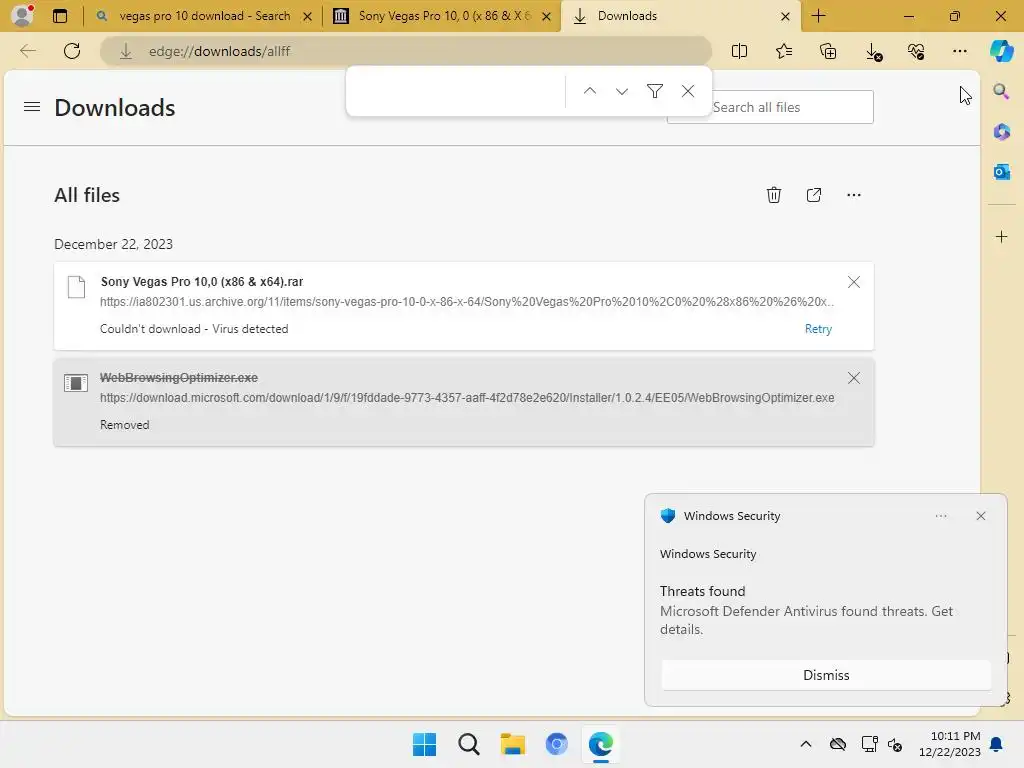Screen dimensions: 1024x768
Task: Open Edge Settings and more menu
Action: [959, 51]
